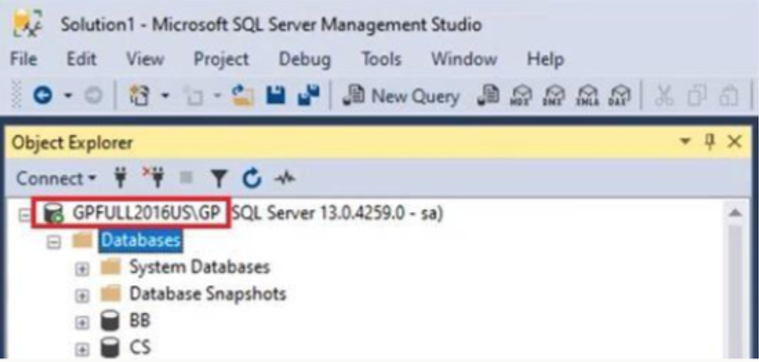The width and height of the screenshot is (759, 362).
Task: Click the Object Explorer filter funnel icon
Action: point(219,179)
